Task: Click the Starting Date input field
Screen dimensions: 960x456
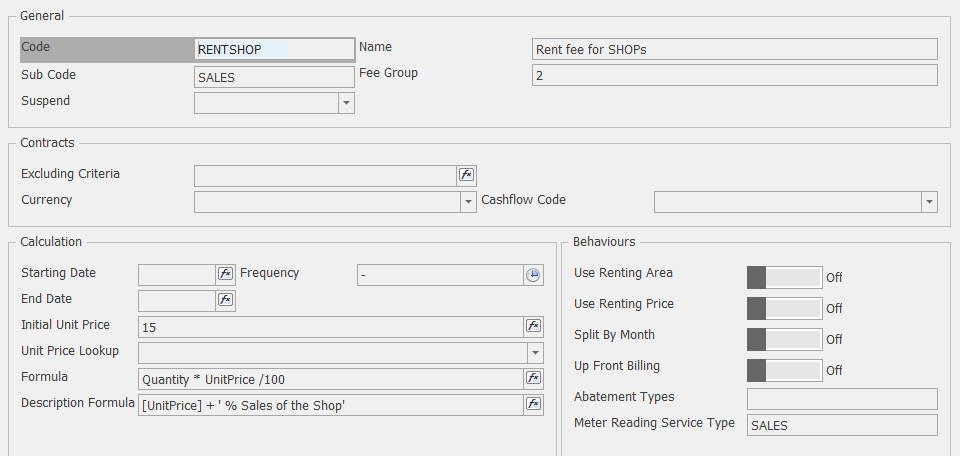Action: tap(177, 275)
